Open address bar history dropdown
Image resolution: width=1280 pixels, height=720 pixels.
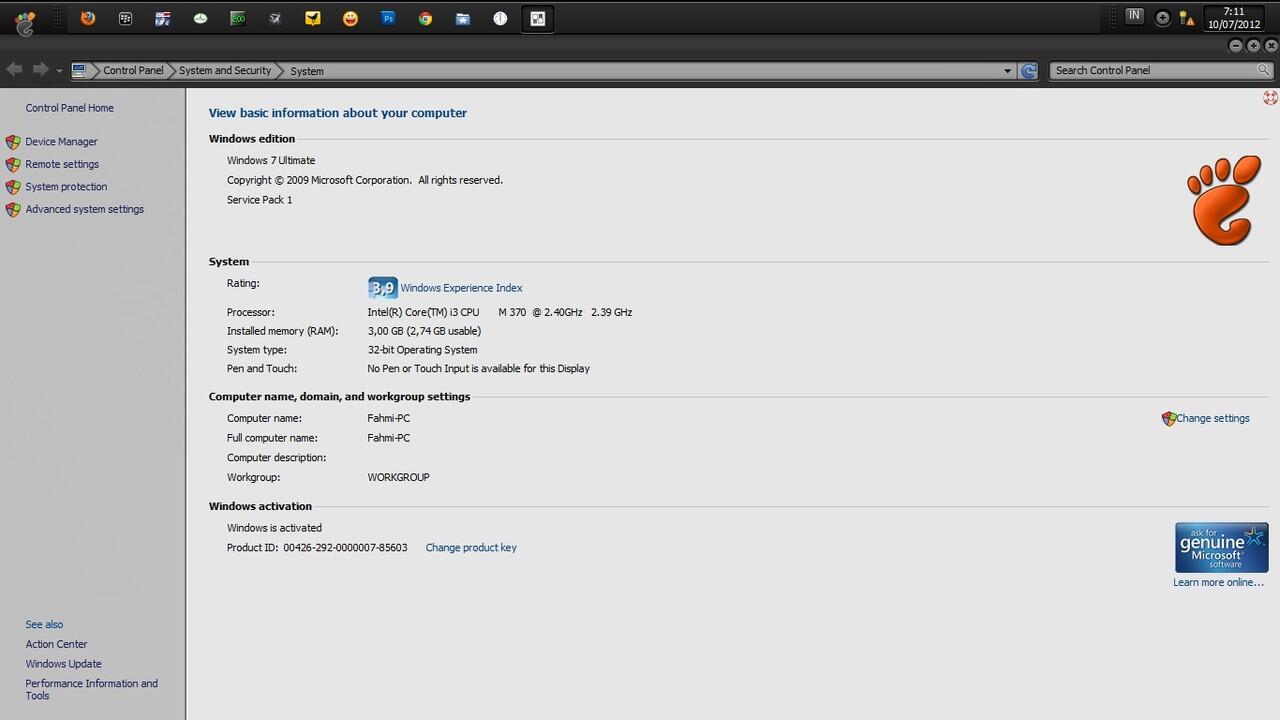1007,71
